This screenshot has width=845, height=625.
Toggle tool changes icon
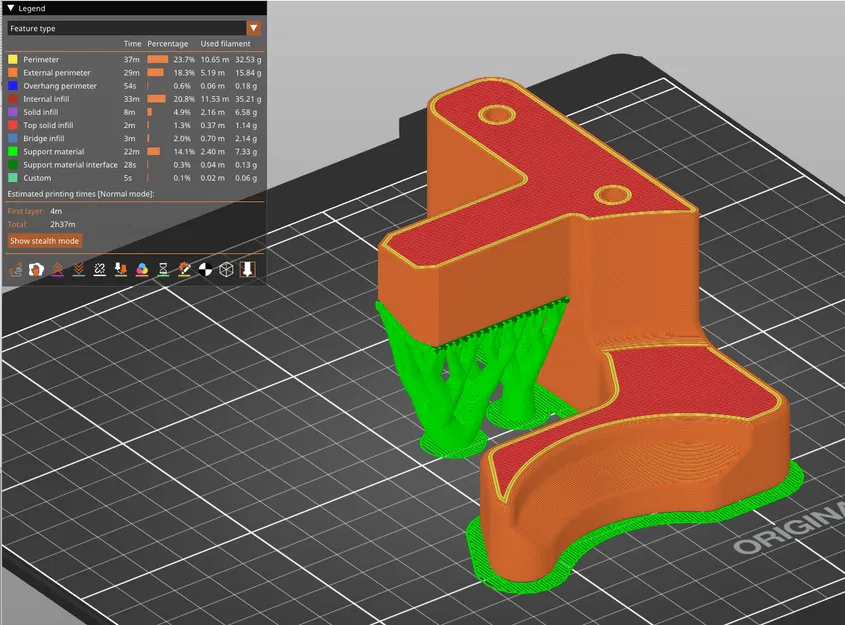121,269
